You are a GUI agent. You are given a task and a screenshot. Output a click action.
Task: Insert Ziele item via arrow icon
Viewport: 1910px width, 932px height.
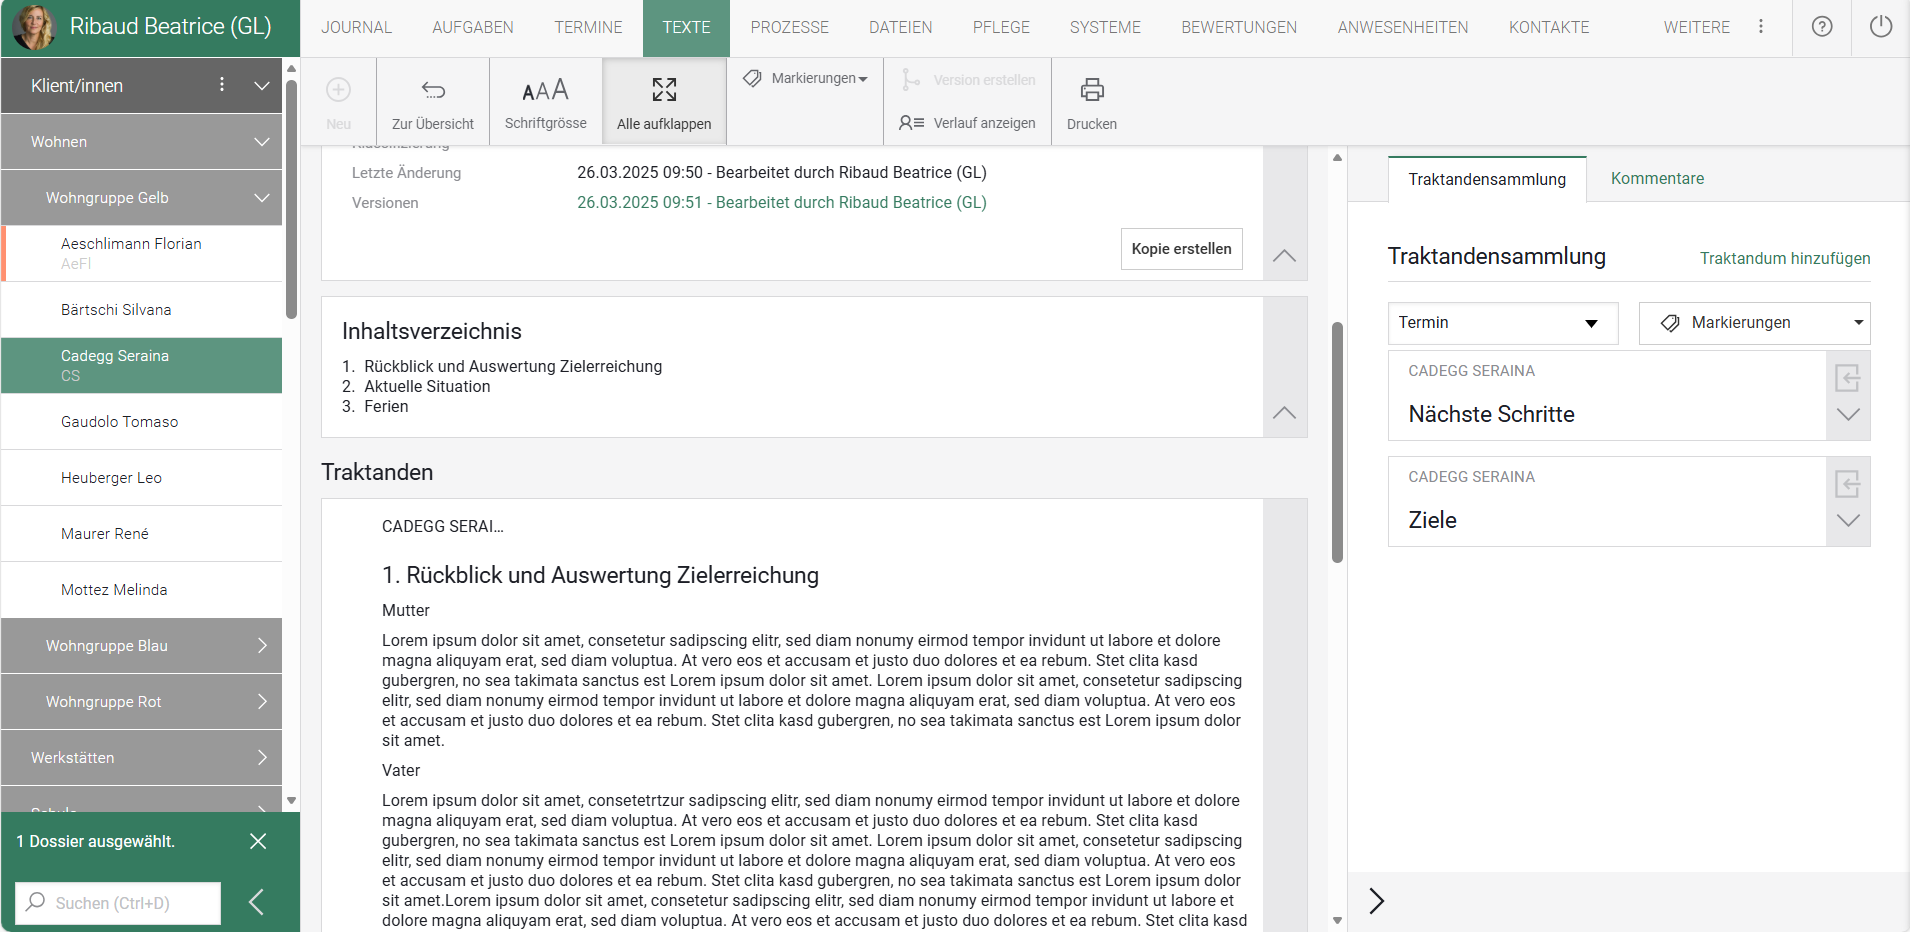tap(1847, 484)
